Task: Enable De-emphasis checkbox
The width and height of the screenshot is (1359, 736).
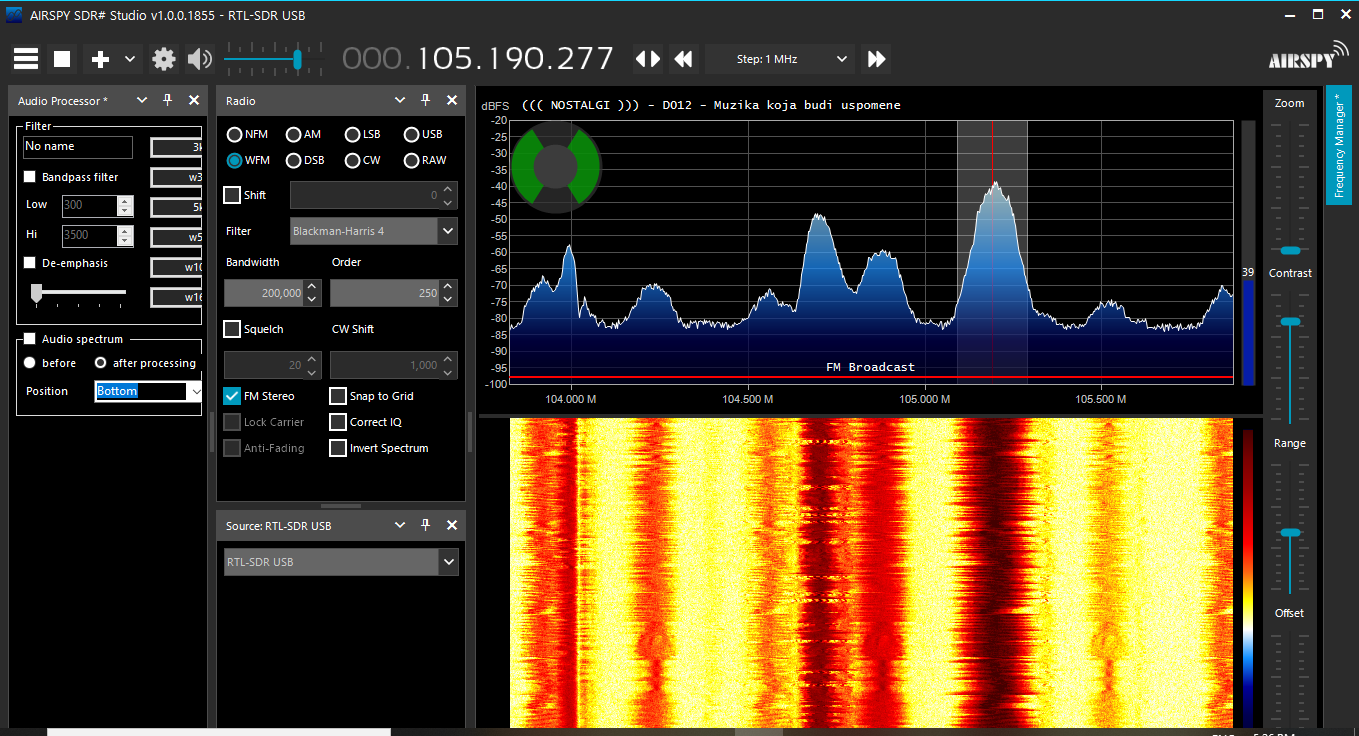Action: 30,263
